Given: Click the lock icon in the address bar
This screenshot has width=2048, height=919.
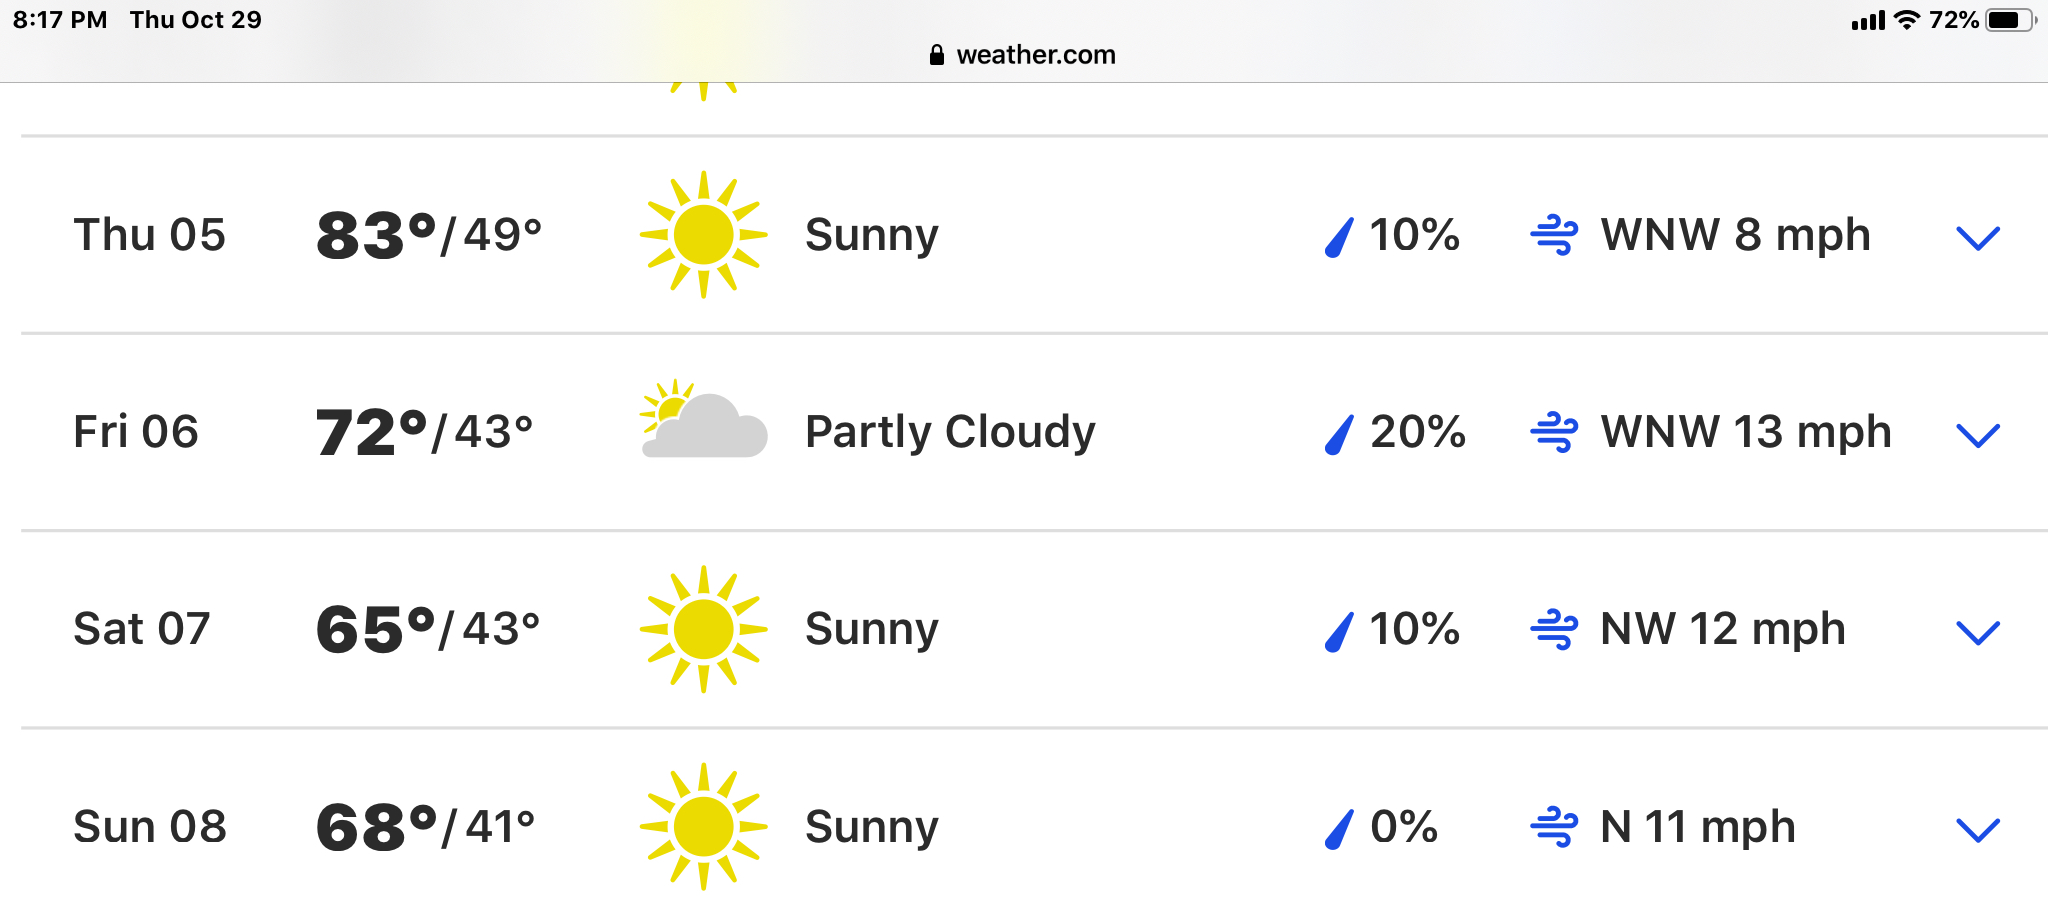Looking at the screenshot, I should click(x=937, y=55).
